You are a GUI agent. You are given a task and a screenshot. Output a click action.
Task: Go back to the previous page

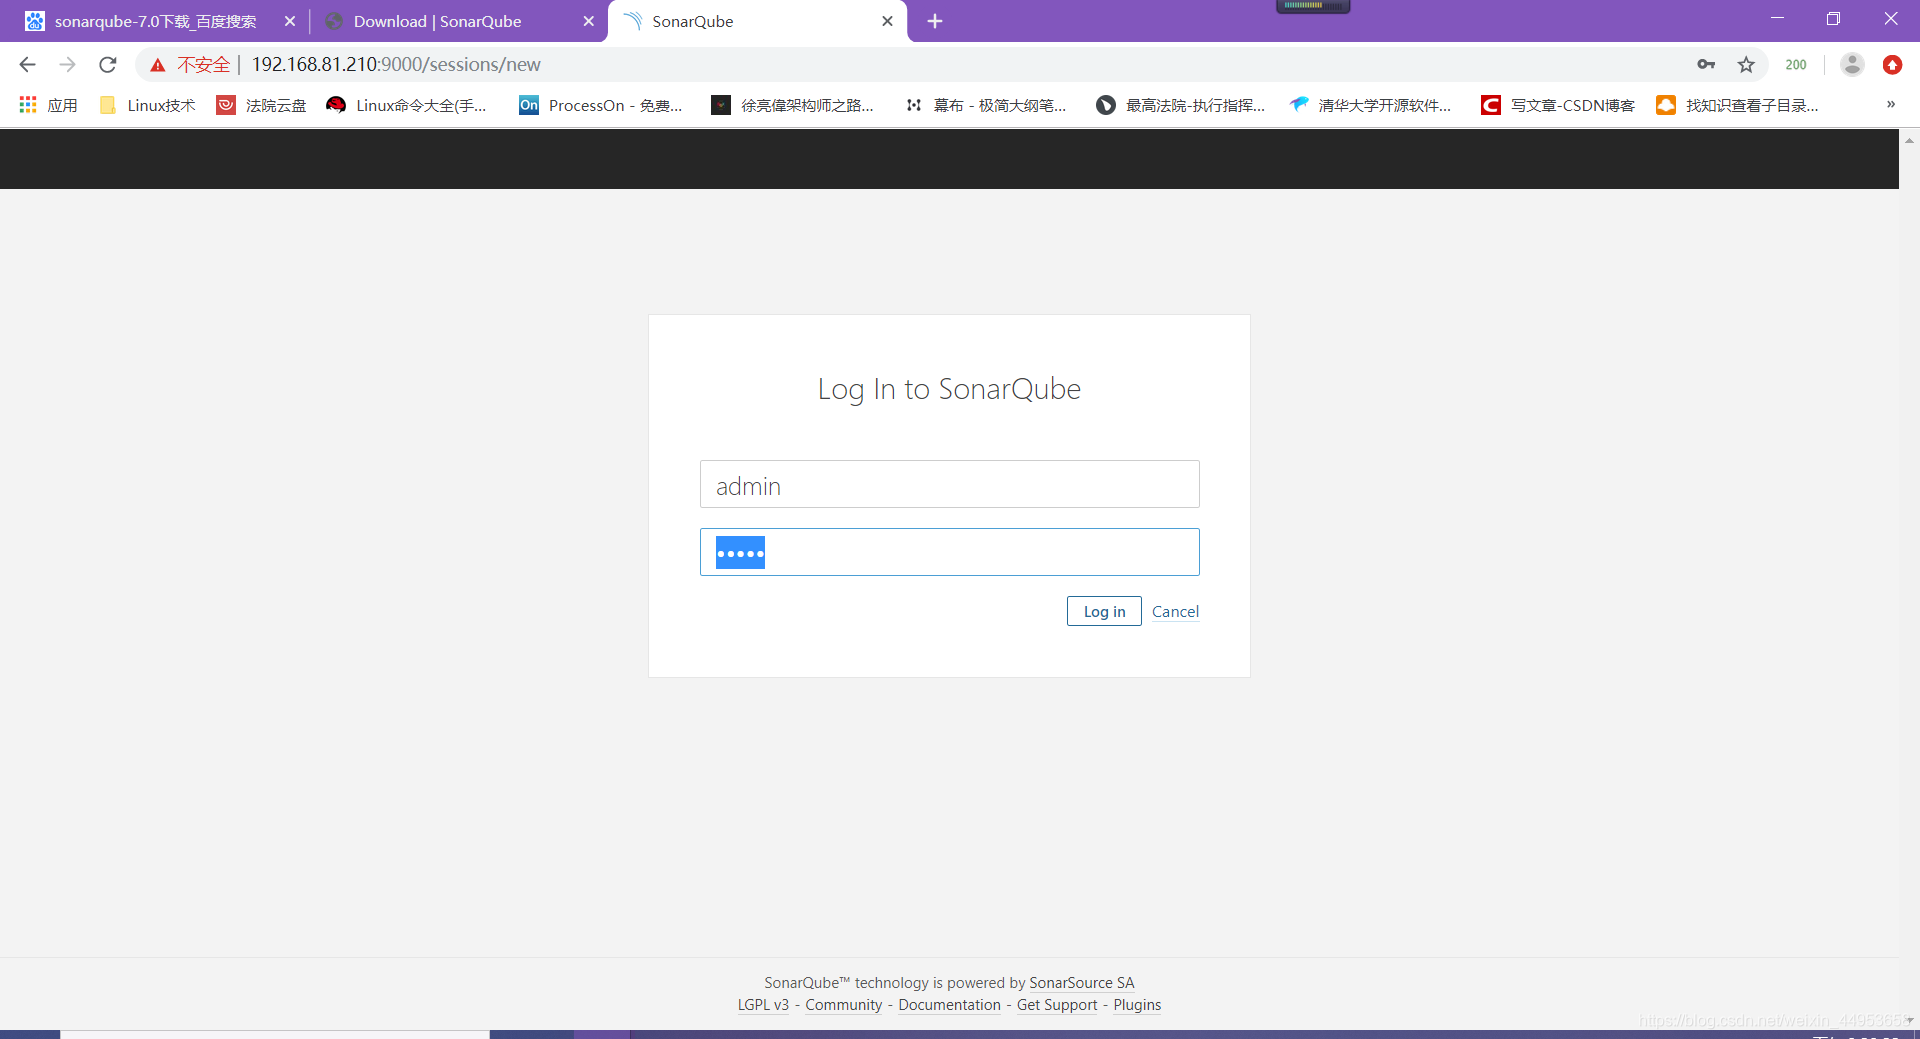[x=28, y=65]
